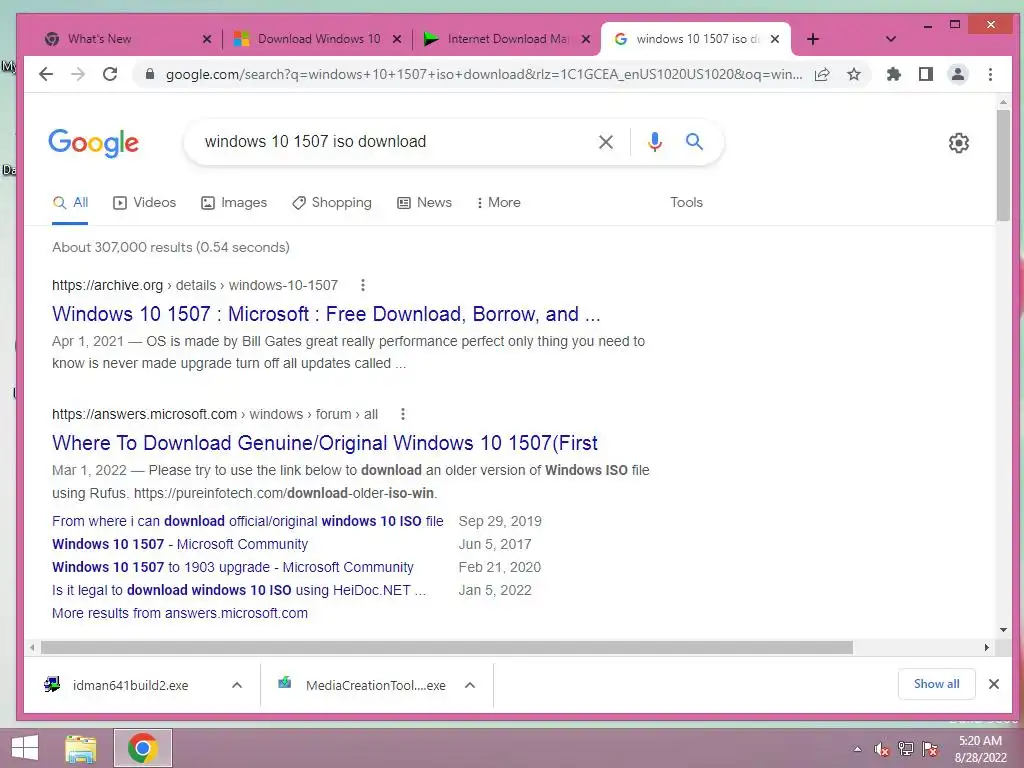The image size is (1024, 768).
Task: Open More results from answers.microsoft.com
Action: [x=180, y=613]
